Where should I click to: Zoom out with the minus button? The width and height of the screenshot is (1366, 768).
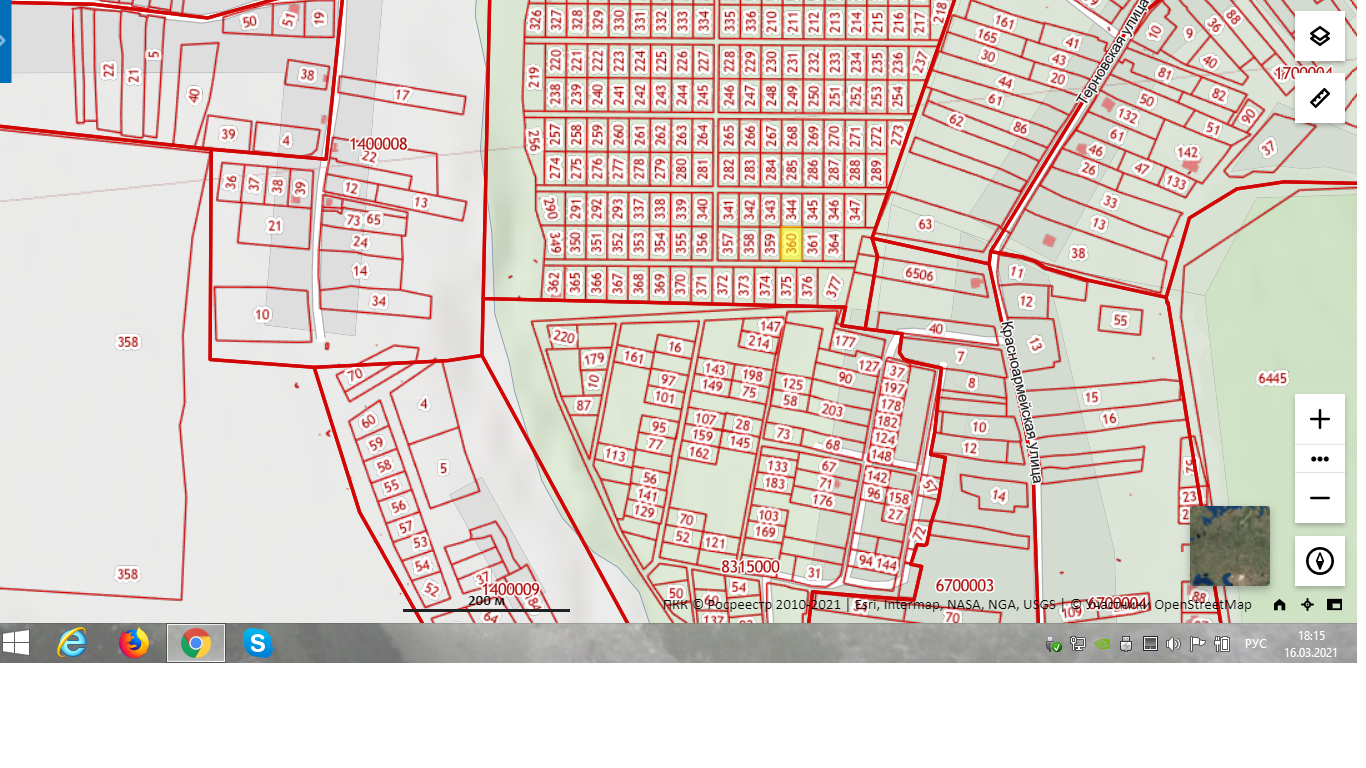1319,498
